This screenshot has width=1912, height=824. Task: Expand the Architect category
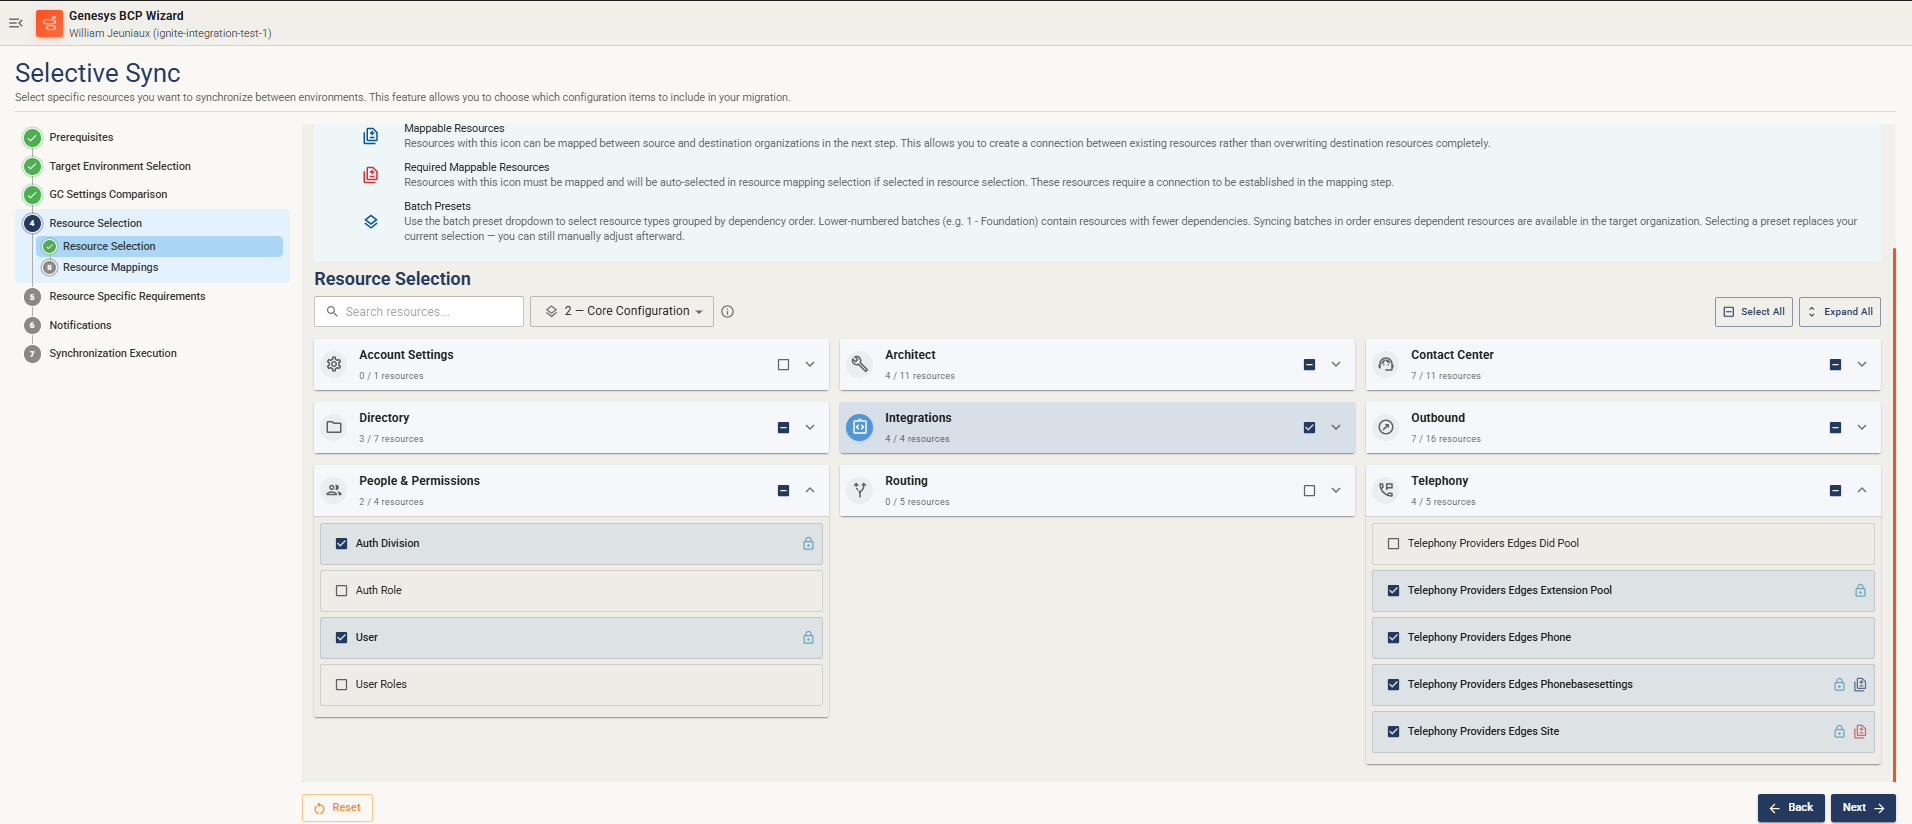[1336, 365]
